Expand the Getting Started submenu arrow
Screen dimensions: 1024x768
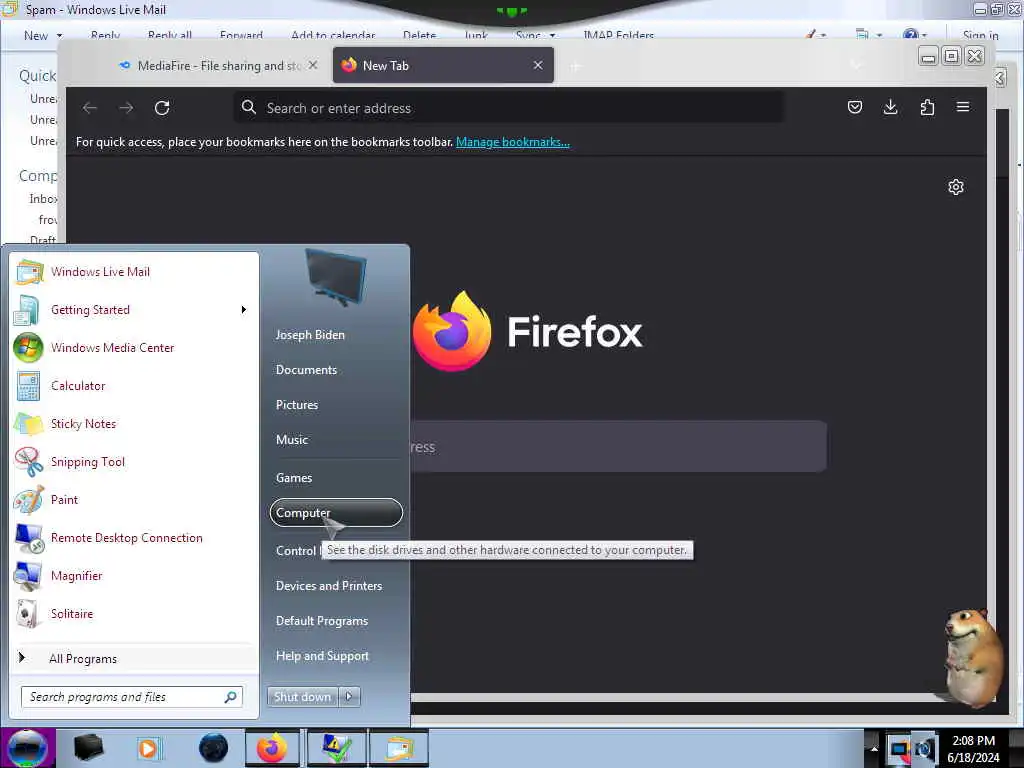244,310
